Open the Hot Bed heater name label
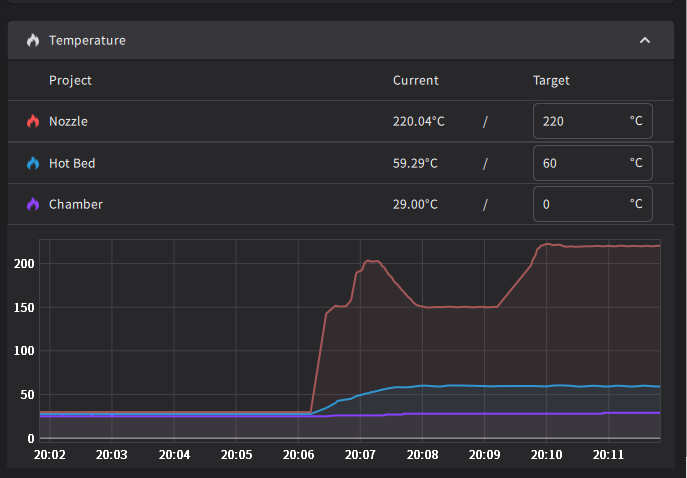687x478 pixels. click(72, 163)
